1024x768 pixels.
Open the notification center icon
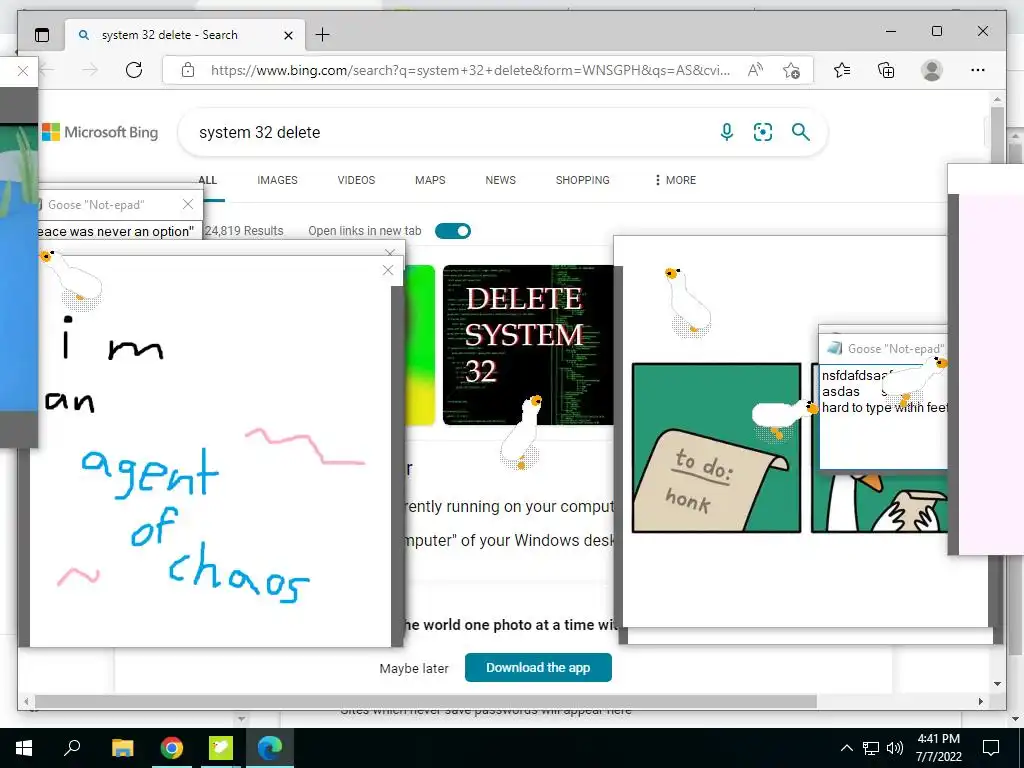991,748
